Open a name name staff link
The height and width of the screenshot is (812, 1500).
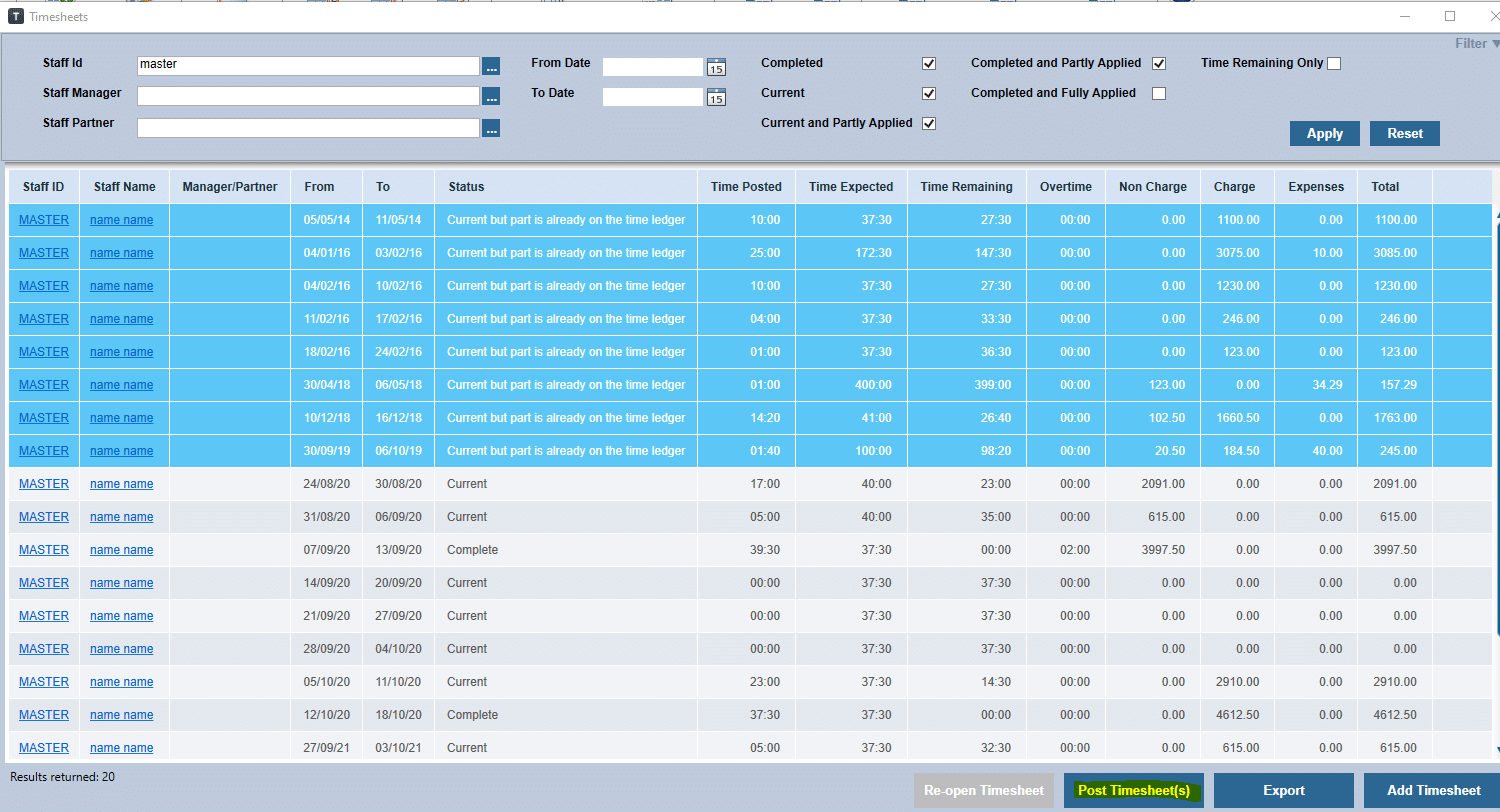pos(121,219)
